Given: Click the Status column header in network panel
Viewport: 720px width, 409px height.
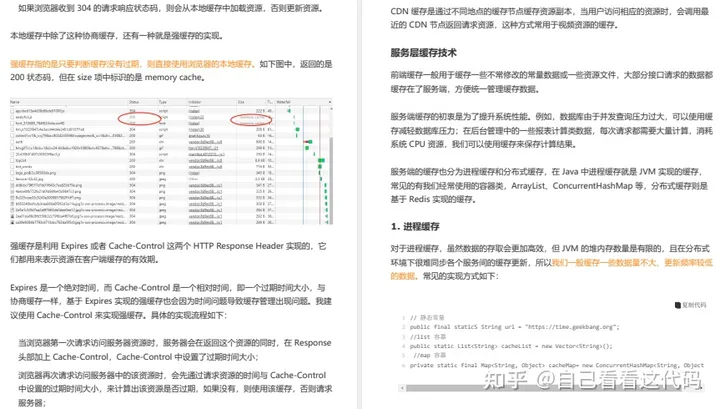Looking at the screenshot, I should pyautogui.click(x=134, y=102).
